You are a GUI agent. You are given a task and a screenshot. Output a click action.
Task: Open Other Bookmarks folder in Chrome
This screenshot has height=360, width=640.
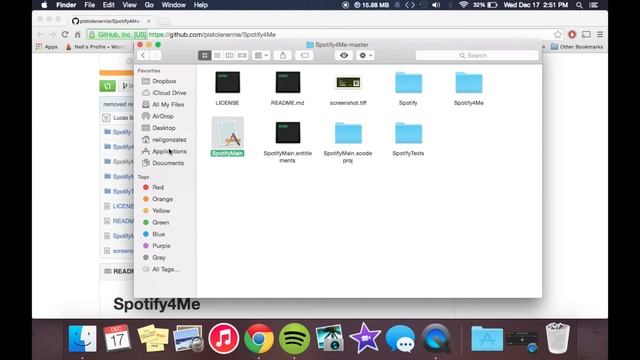tap(577, 47)
